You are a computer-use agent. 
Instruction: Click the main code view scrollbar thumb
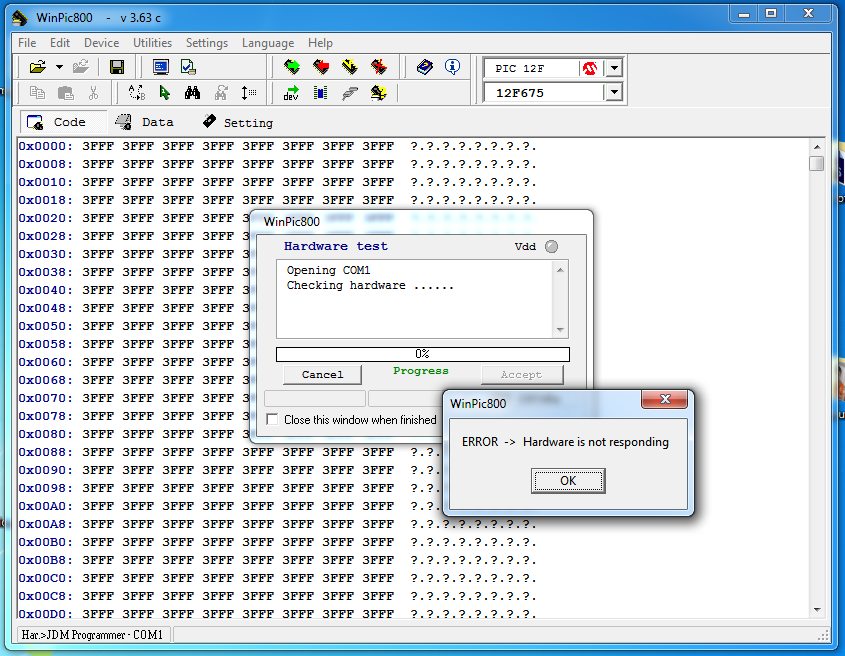[816, 163]
